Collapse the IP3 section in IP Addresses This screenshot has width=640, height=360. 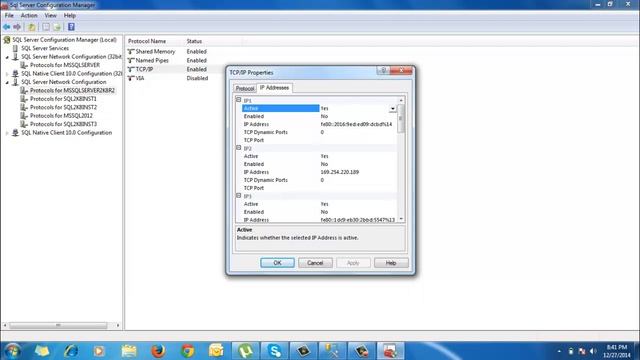point(239,196)
